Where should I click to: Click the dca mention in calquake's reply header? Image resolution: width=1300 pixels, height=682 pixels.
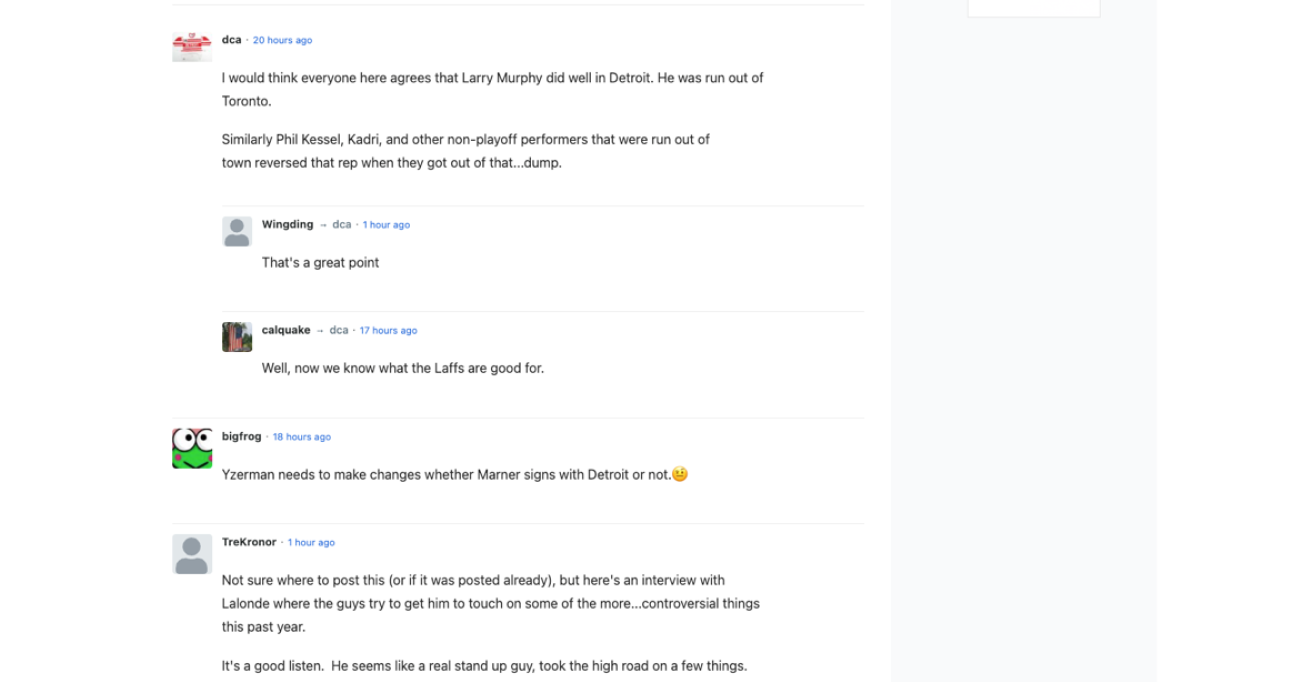(x=339, y=330)
